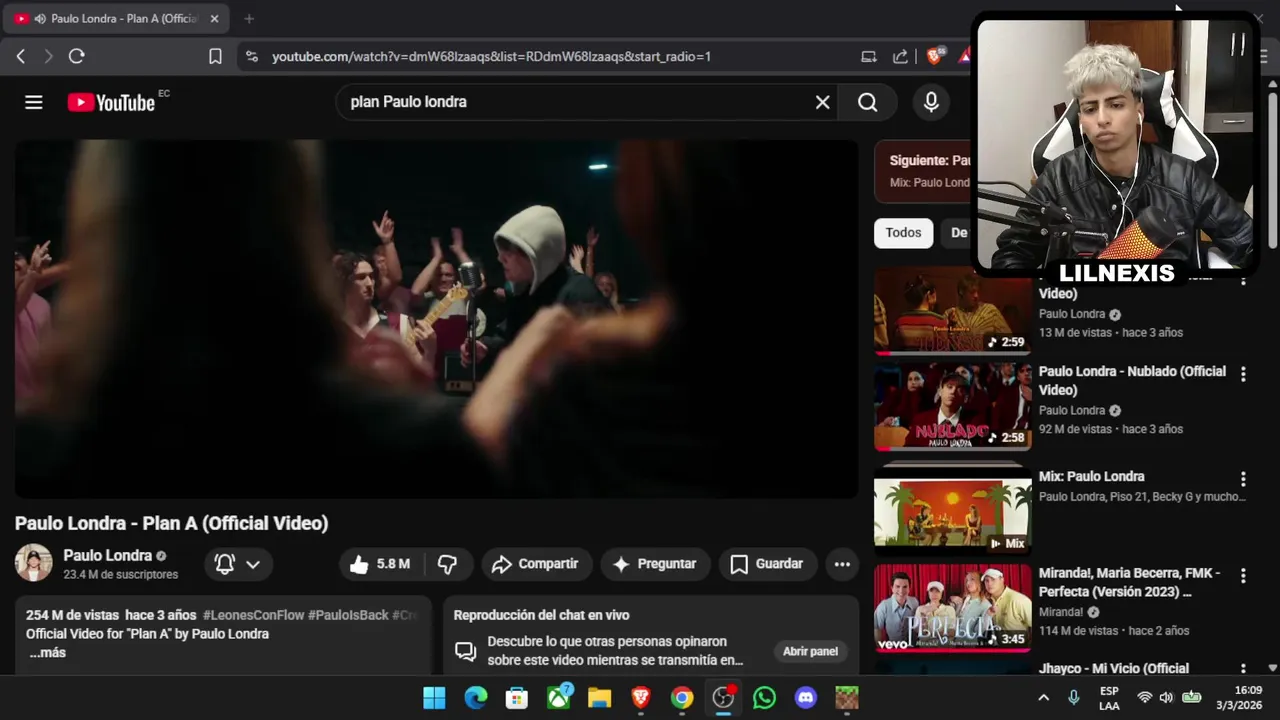Open more actions ellipsis below the video
Image resolution: width=1280 pixels, height=720 pixels.
click(842, 564)
